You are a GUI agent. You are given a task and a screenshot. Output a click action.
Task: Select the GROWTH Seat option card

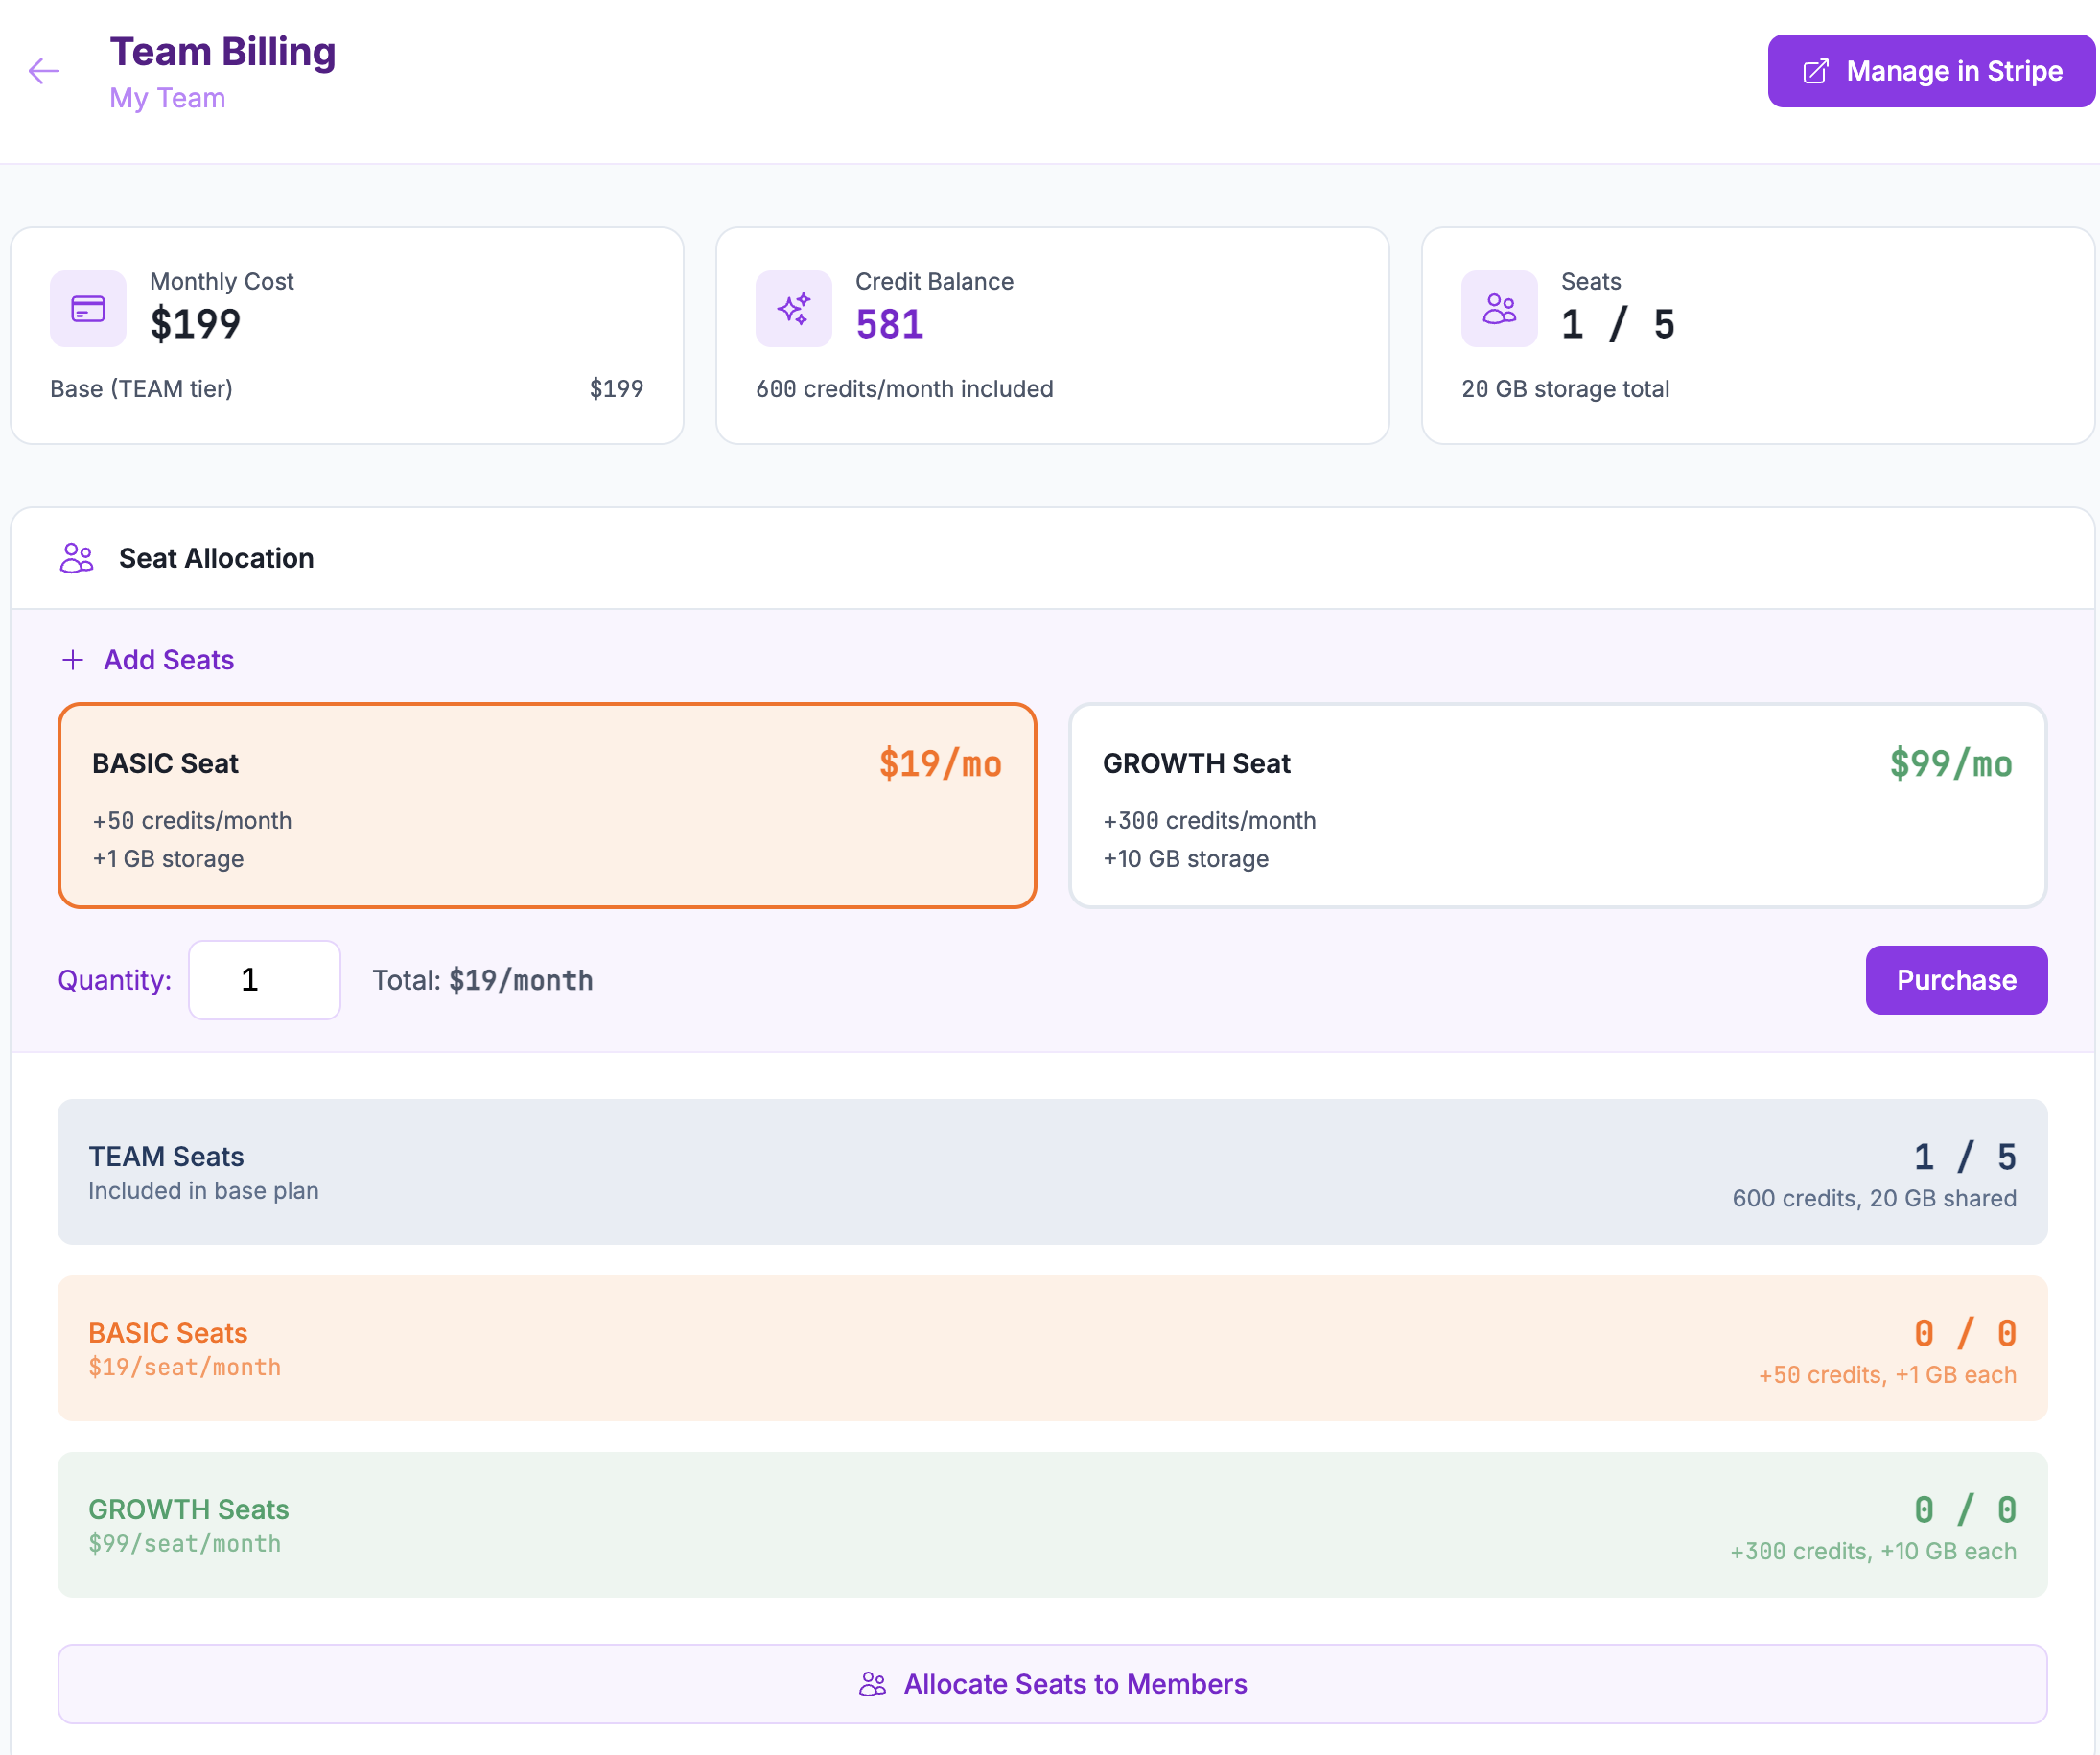click(1556, 805)
